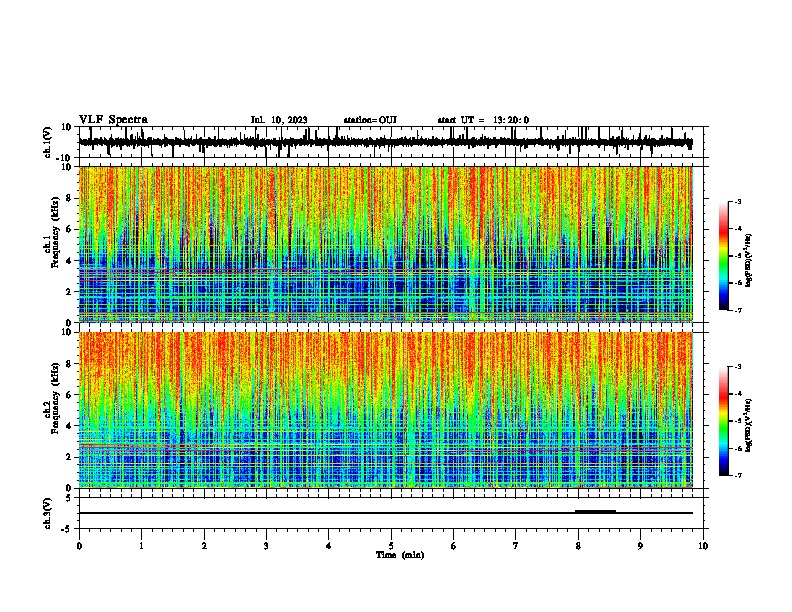Screen dimensions: 792x612
Task: Click the raised ch.3 segment near 8 min
Action: click(595, 511)
